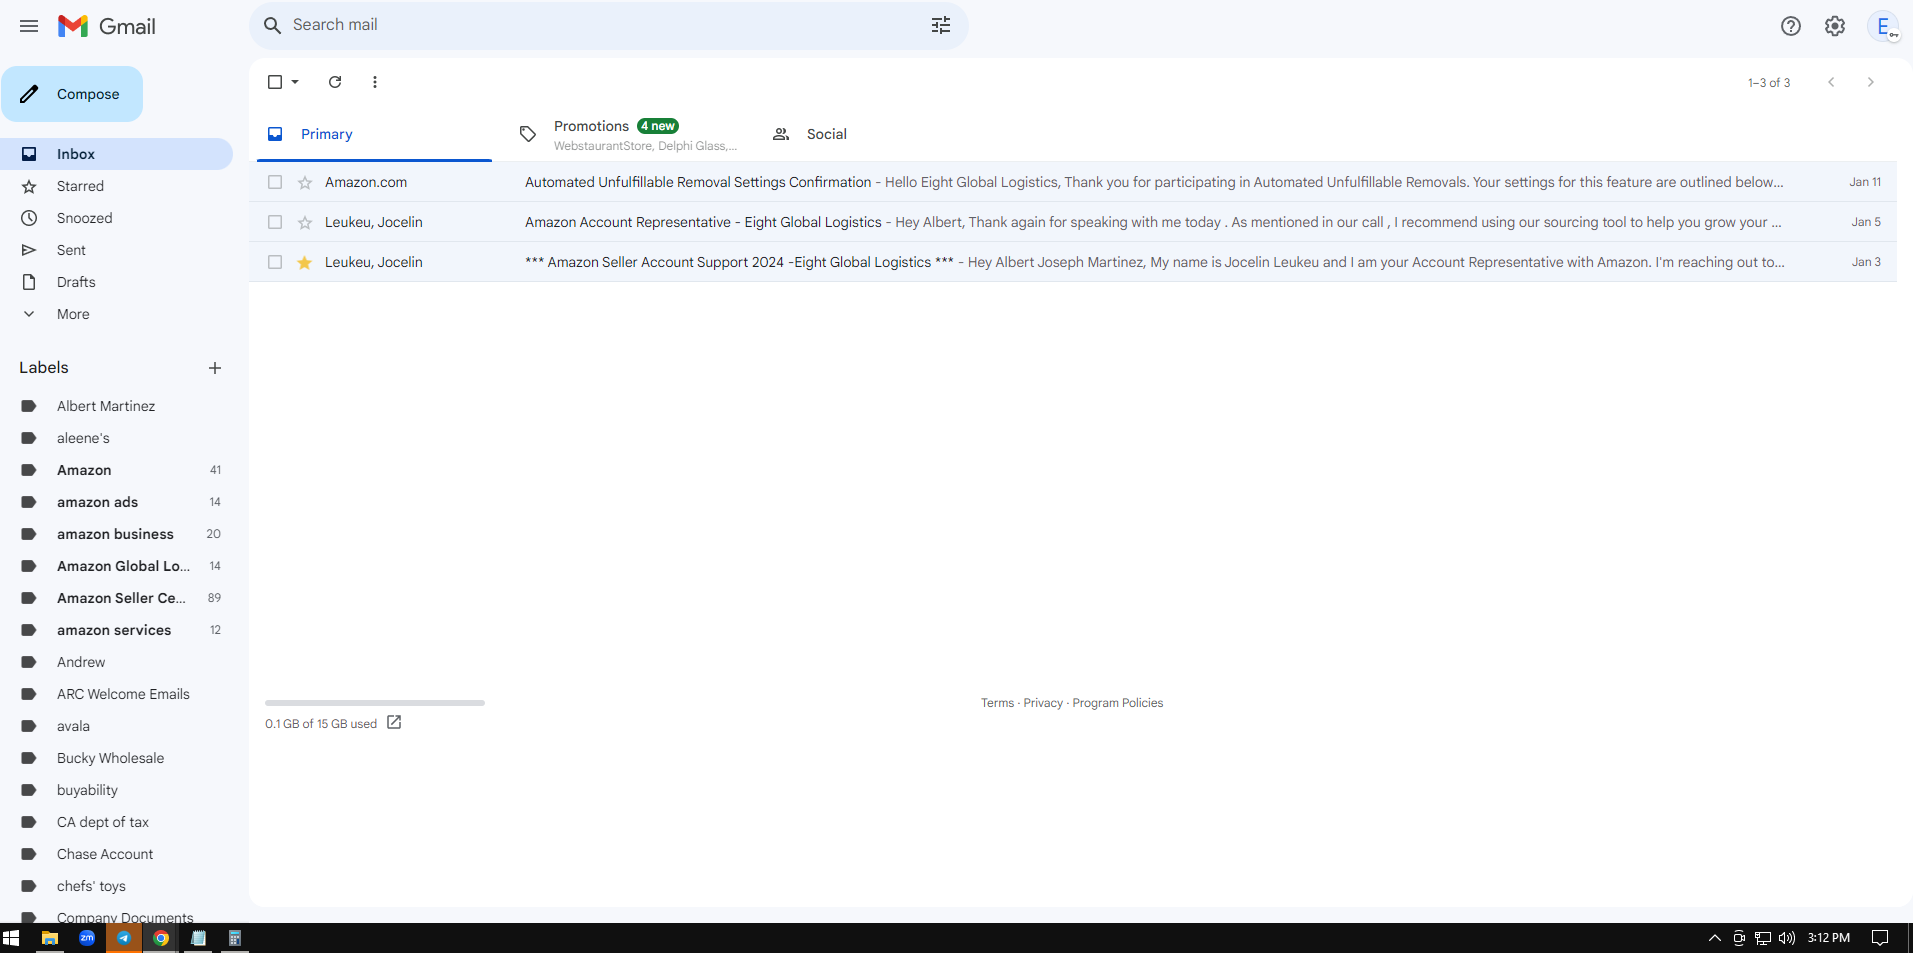This screenshot has width=1913, height=953.
Task: Click the Gmail logo
Action: [x=107, y=26]
